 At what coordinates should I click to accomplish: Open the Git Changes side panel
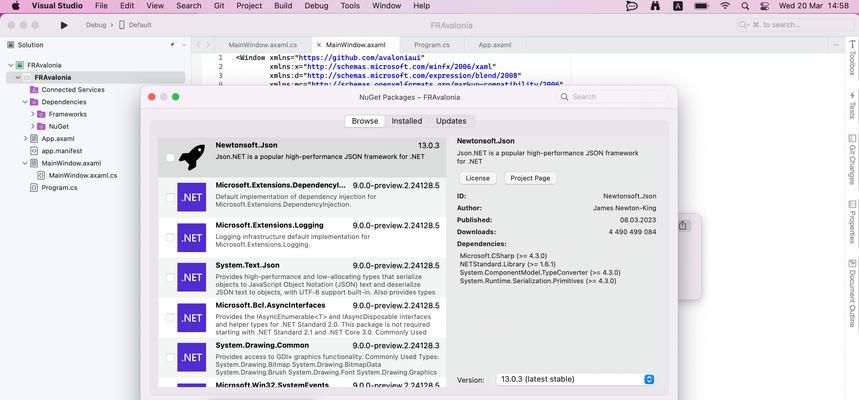[852, 159]
